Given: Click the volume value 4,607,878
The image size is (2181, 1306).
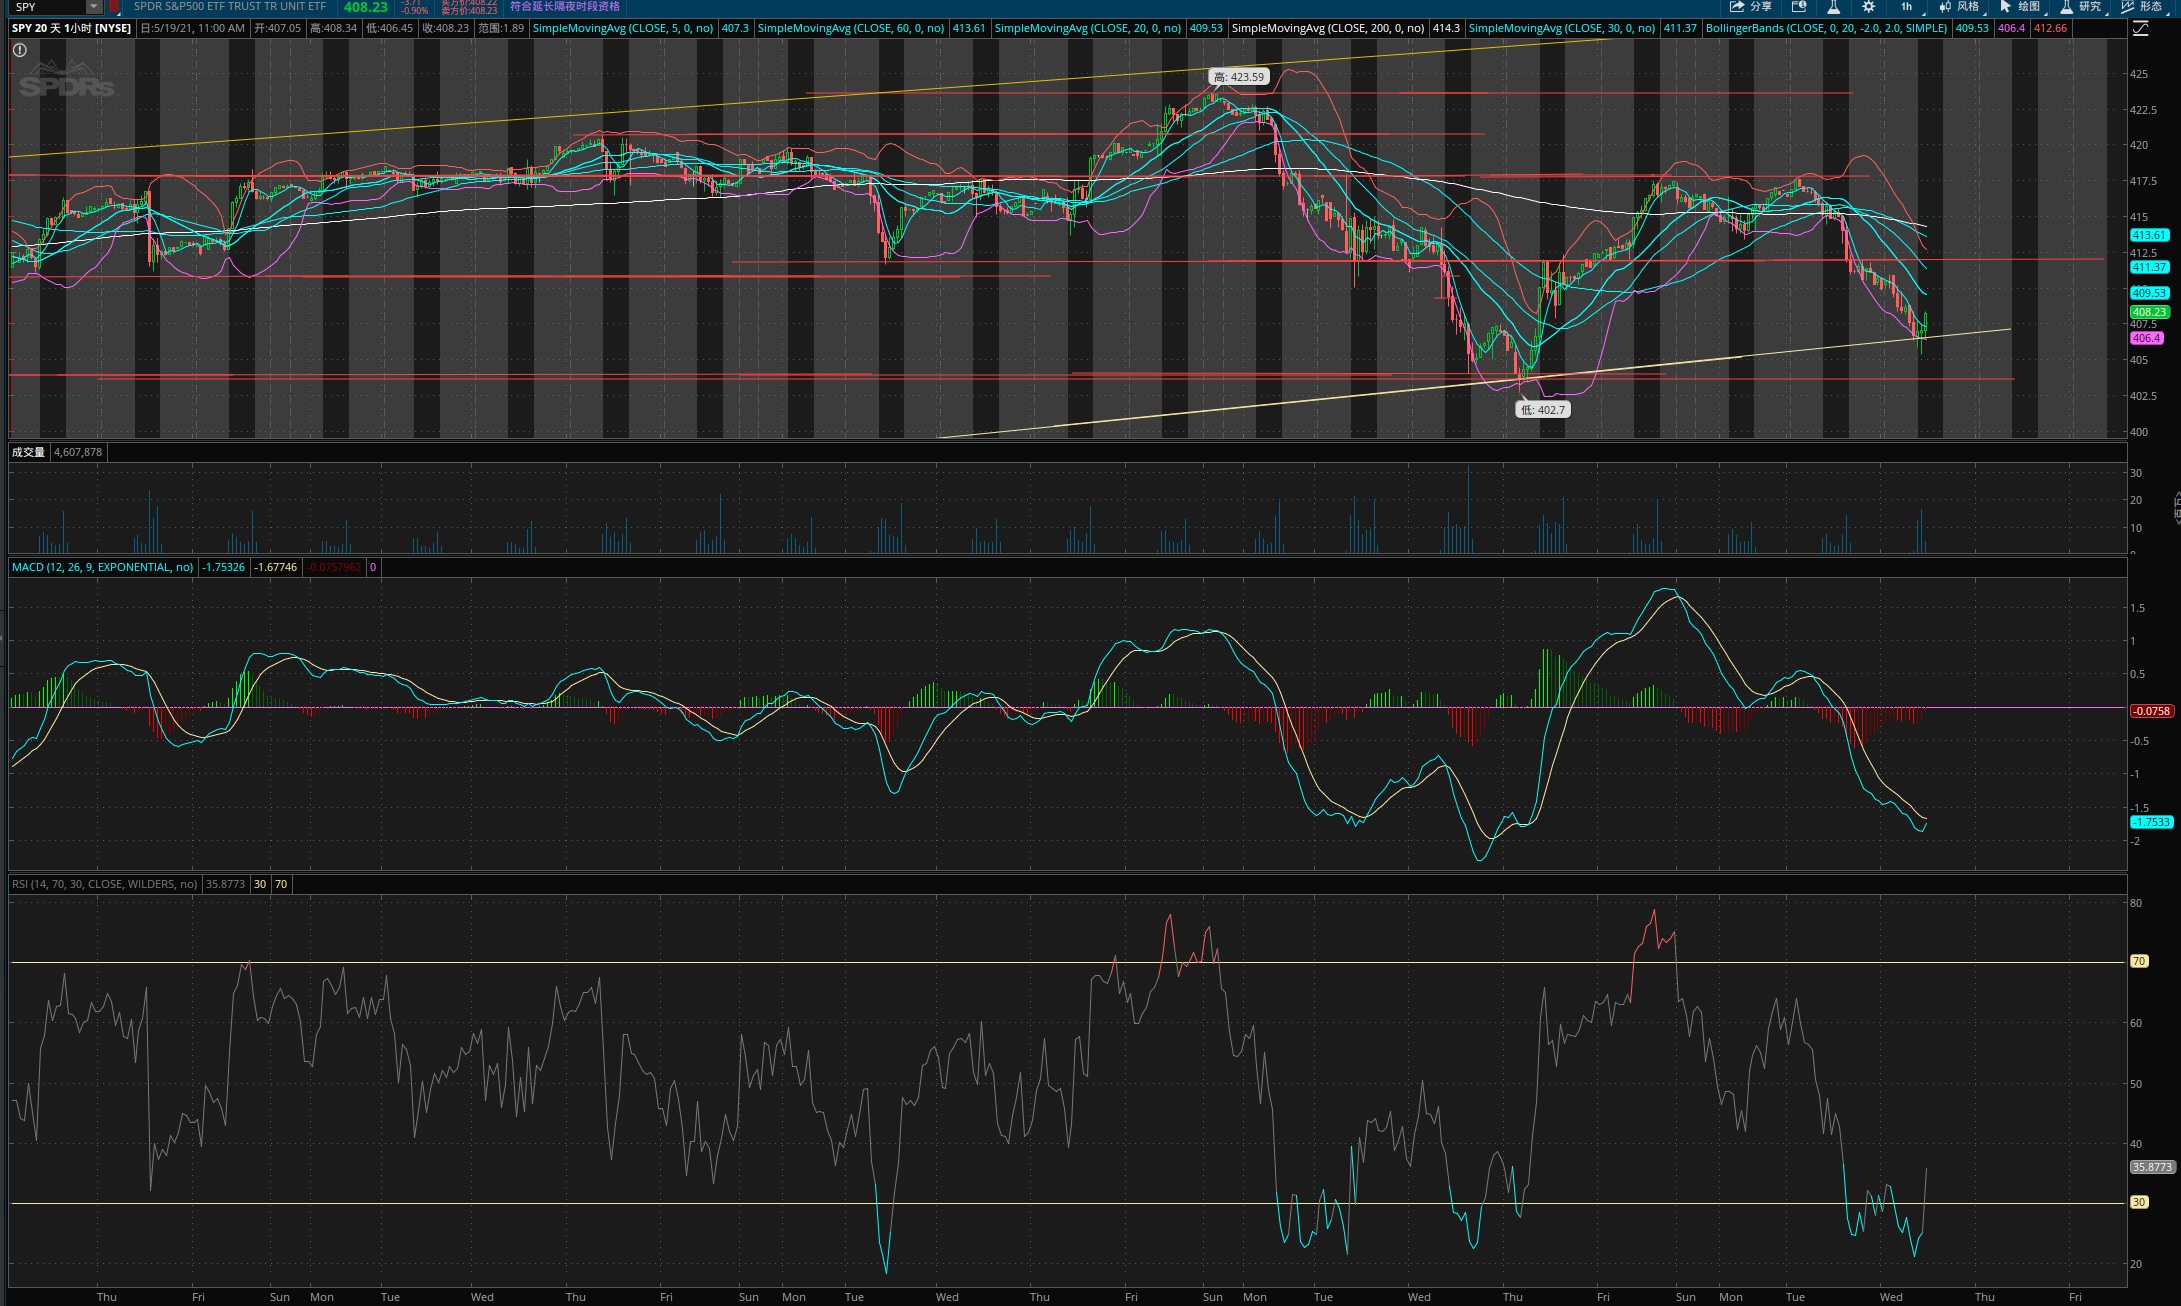Looking at the screenshot, I should tap(78, 452).
